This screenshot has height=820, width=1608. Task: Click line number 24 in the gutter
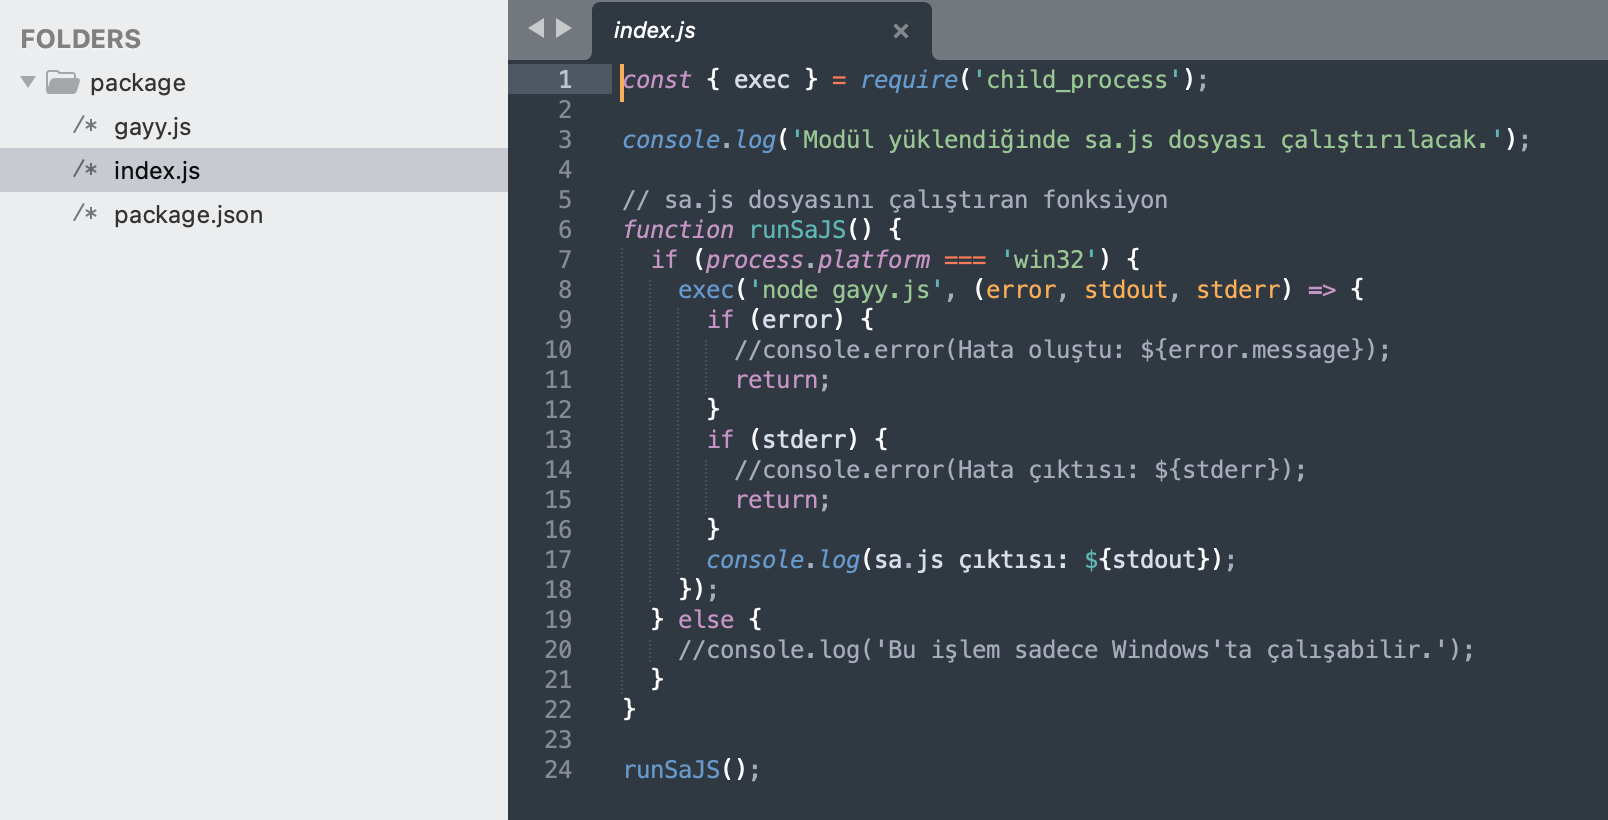pos(558,770)
